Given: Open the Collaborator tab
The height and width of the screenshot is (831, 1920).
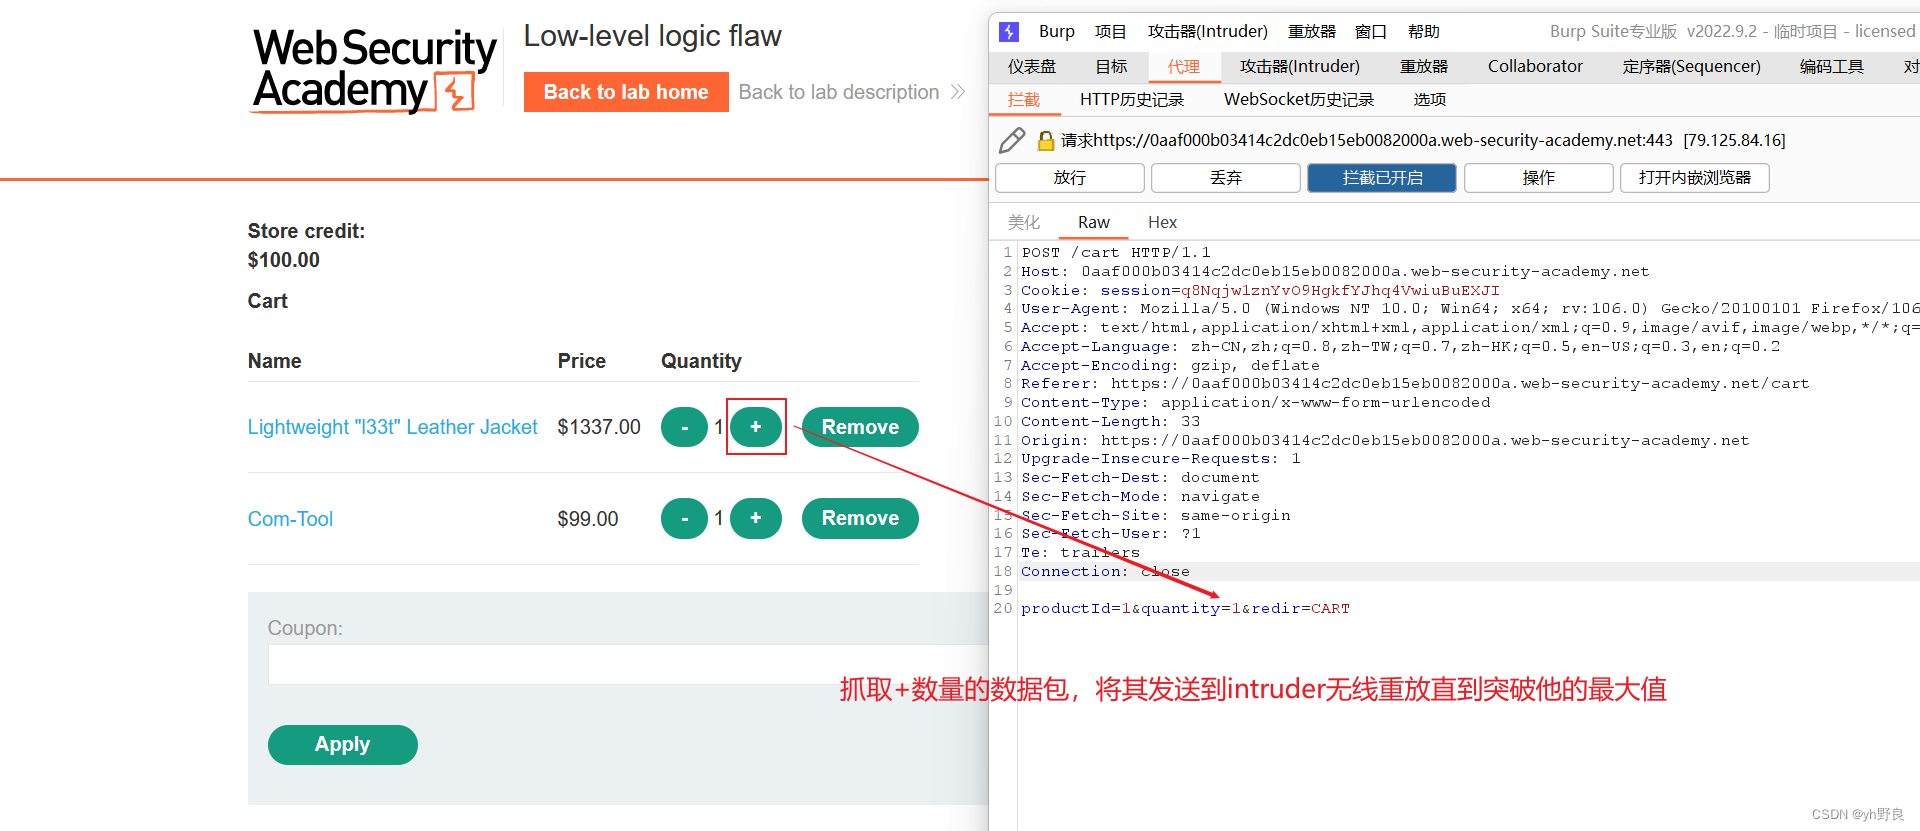Looking at the screenshot, I should pyautogui.click(x=1535, y=67).
